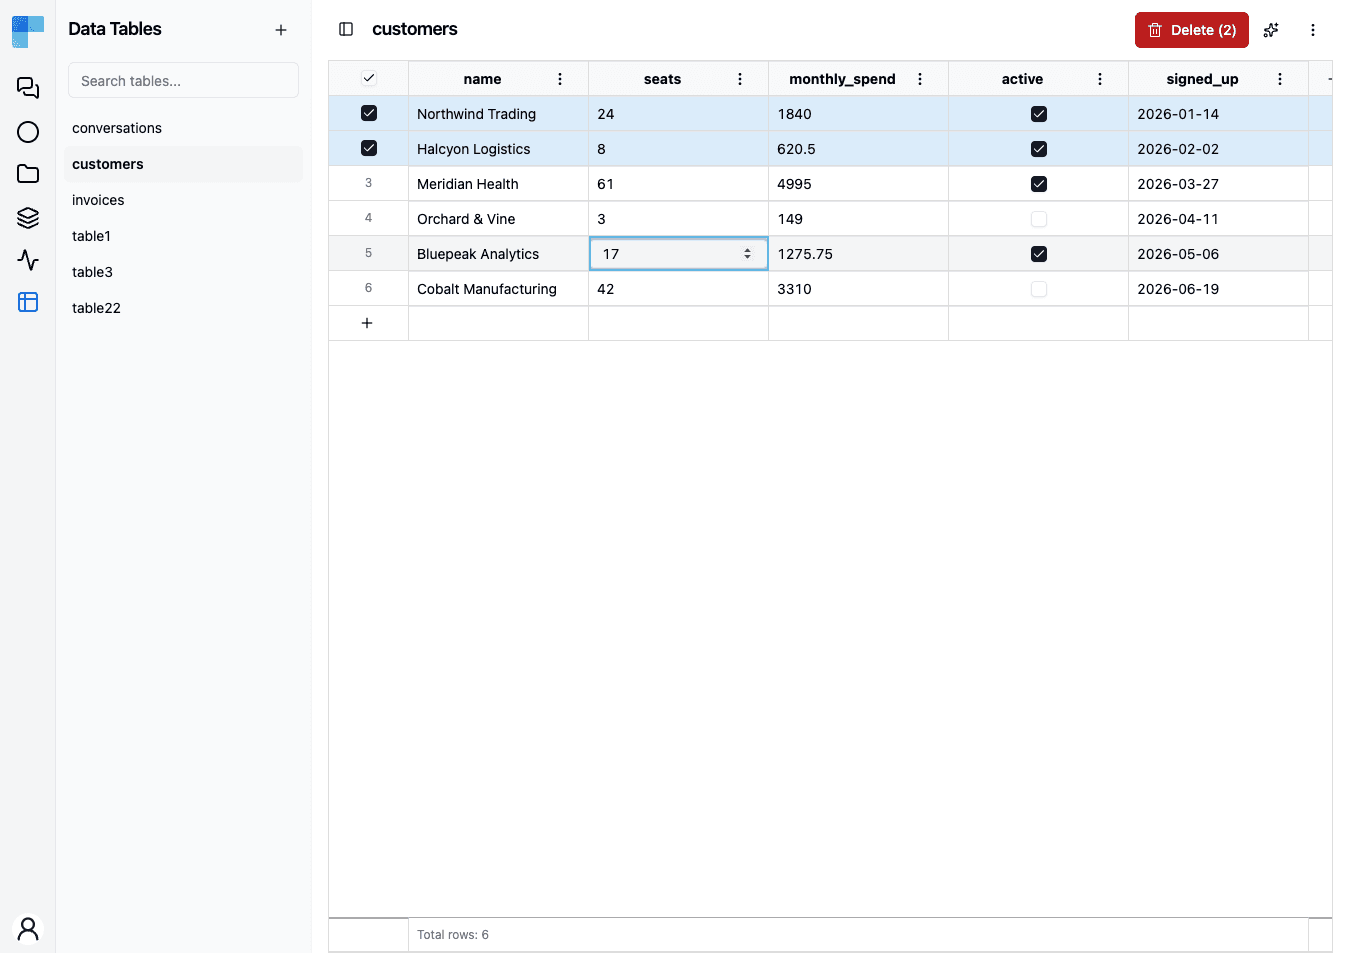Screen dimensions: 1349x953
Task: Click the Data Tables panel heading
Action: 115,29
